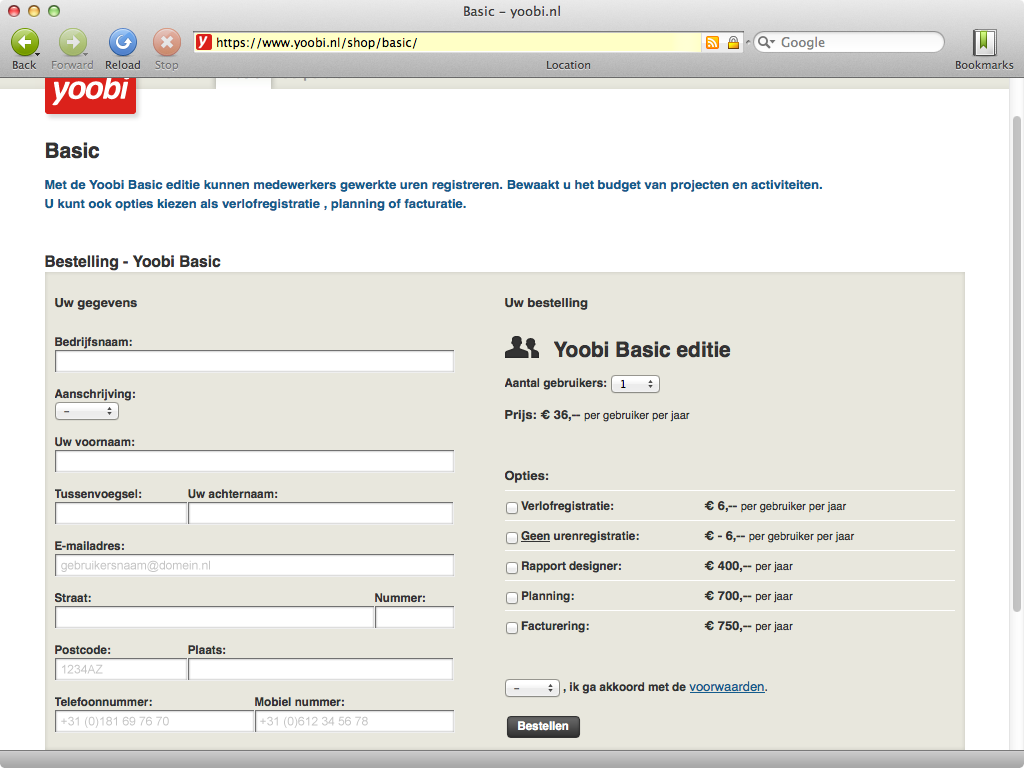Click the vertical page scrollbar
The image size is (1024, 768).
pos(1016,364)
